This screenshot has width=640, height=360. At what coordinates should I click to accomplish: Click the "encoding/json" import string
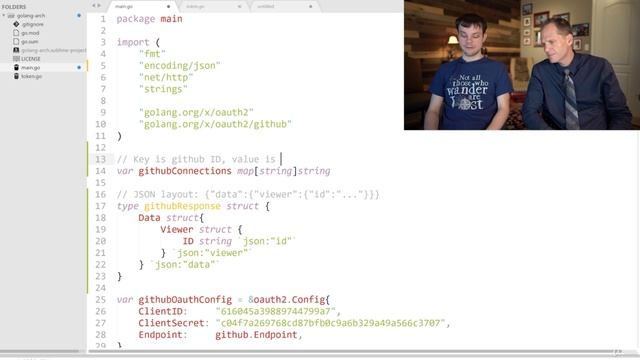pos(180,66)
